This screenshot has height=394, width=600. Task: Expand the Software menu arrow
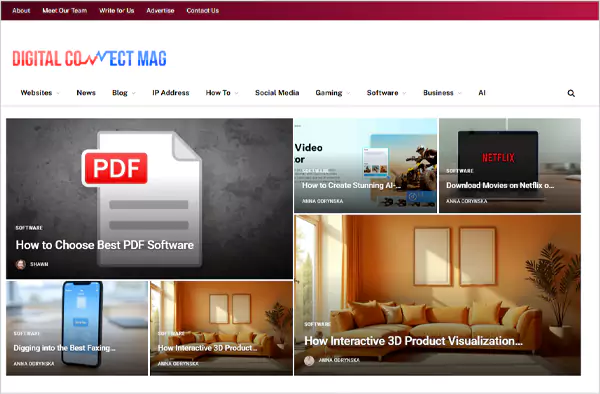click(404, 93)
